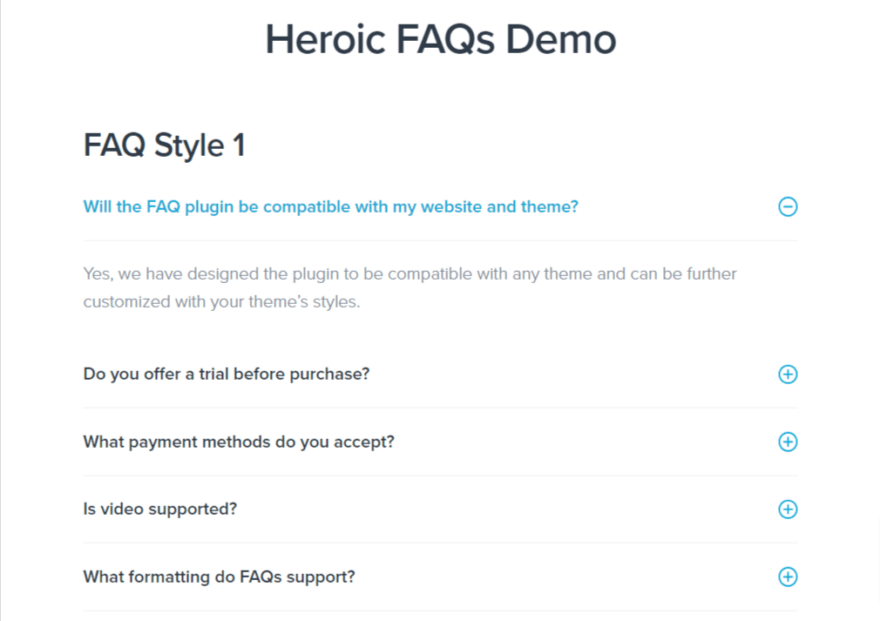Expand 'What formatting do FAQs support?'

(x=219, y=577)
